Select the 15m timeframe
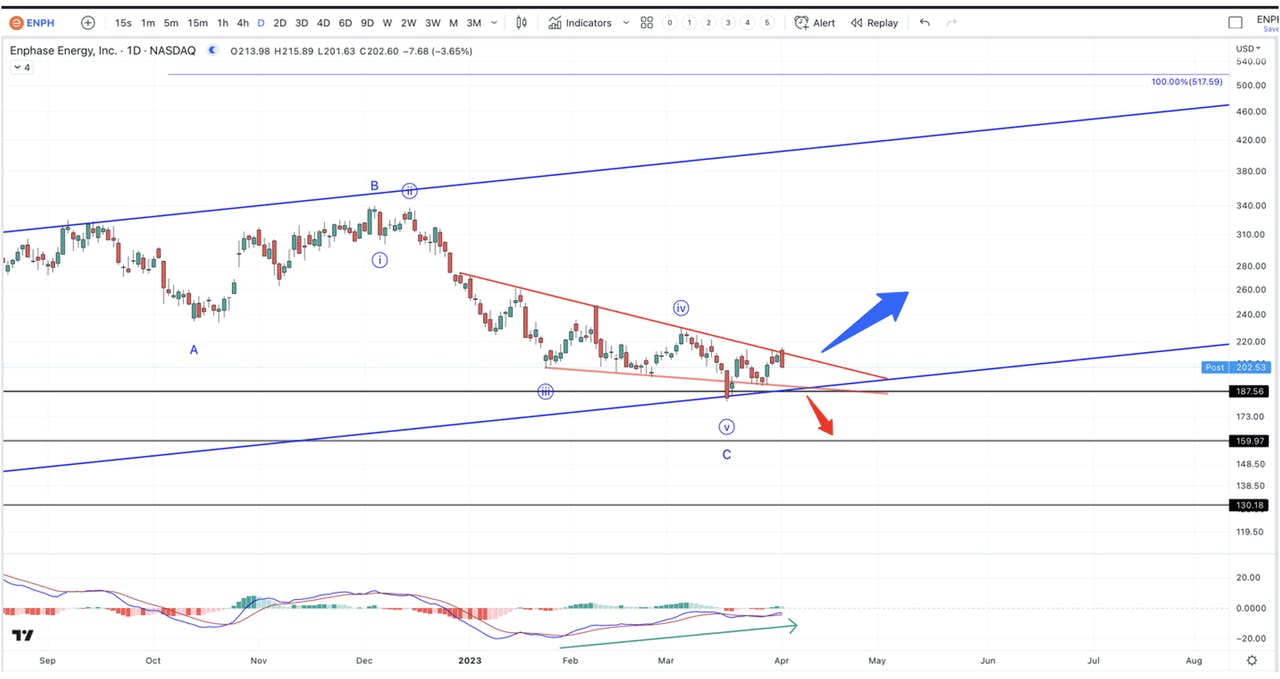The width and height of the screenshot is (1280, 679). coord(198,22)
